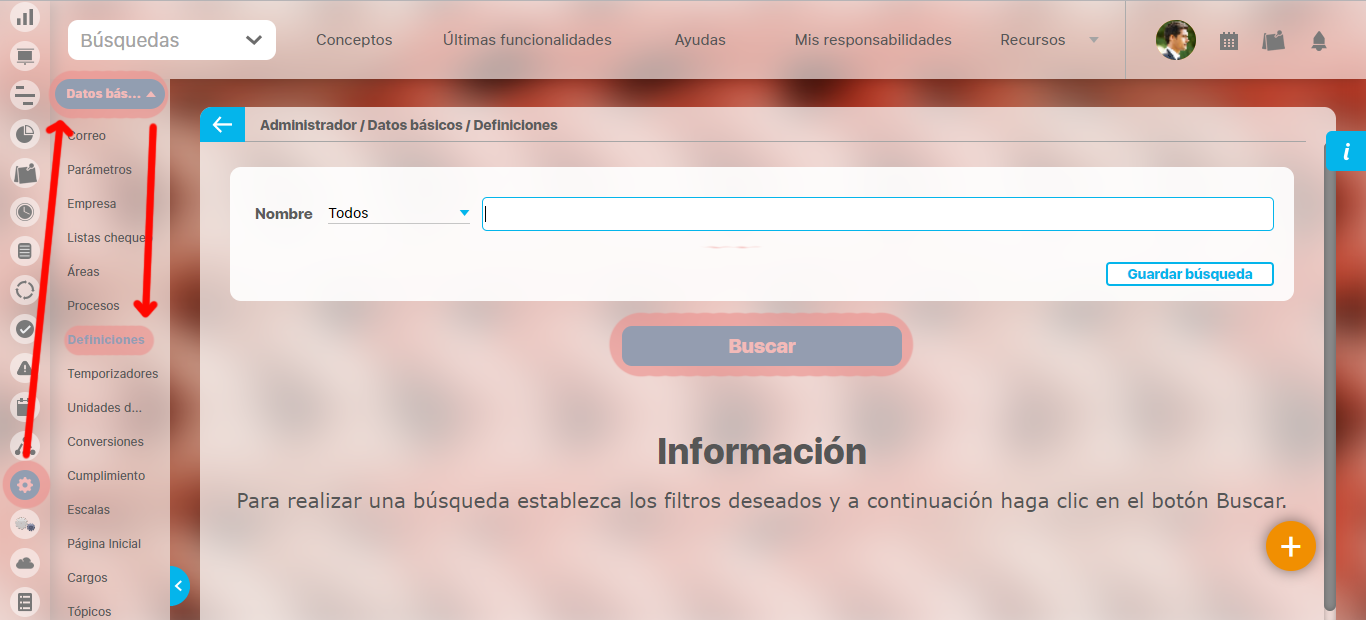1366x620 pixels.
Task: Click the pinned notes icon
Action: [x=1273, y=41]
